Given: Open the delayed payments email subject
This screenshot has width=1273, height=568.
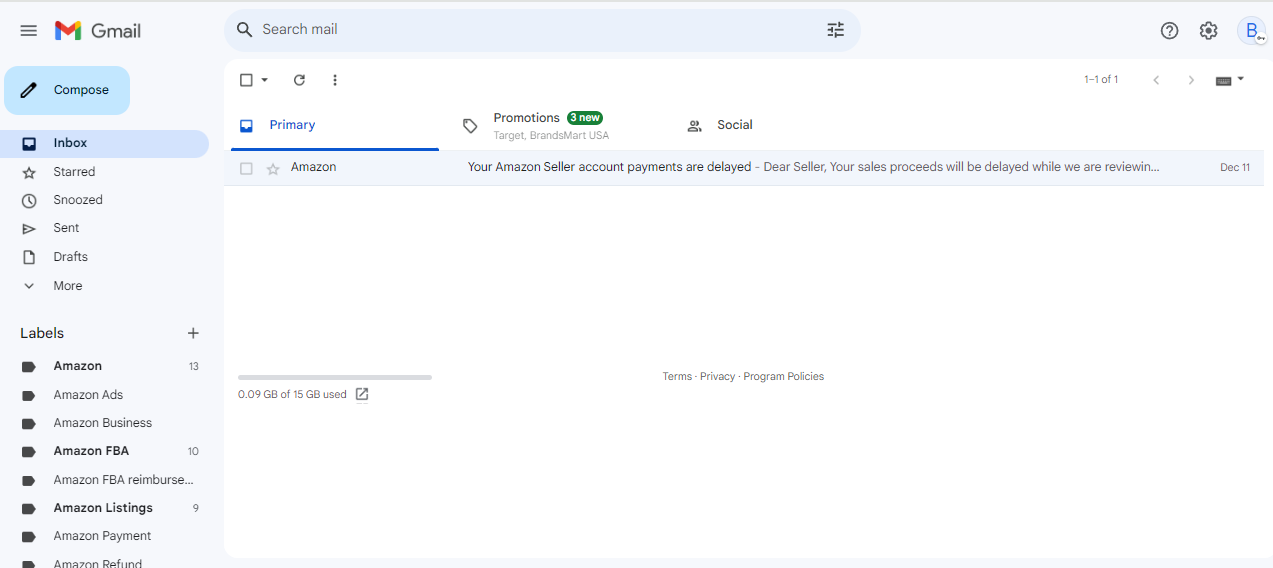Looking at the screenshot, I should (609, 167).
